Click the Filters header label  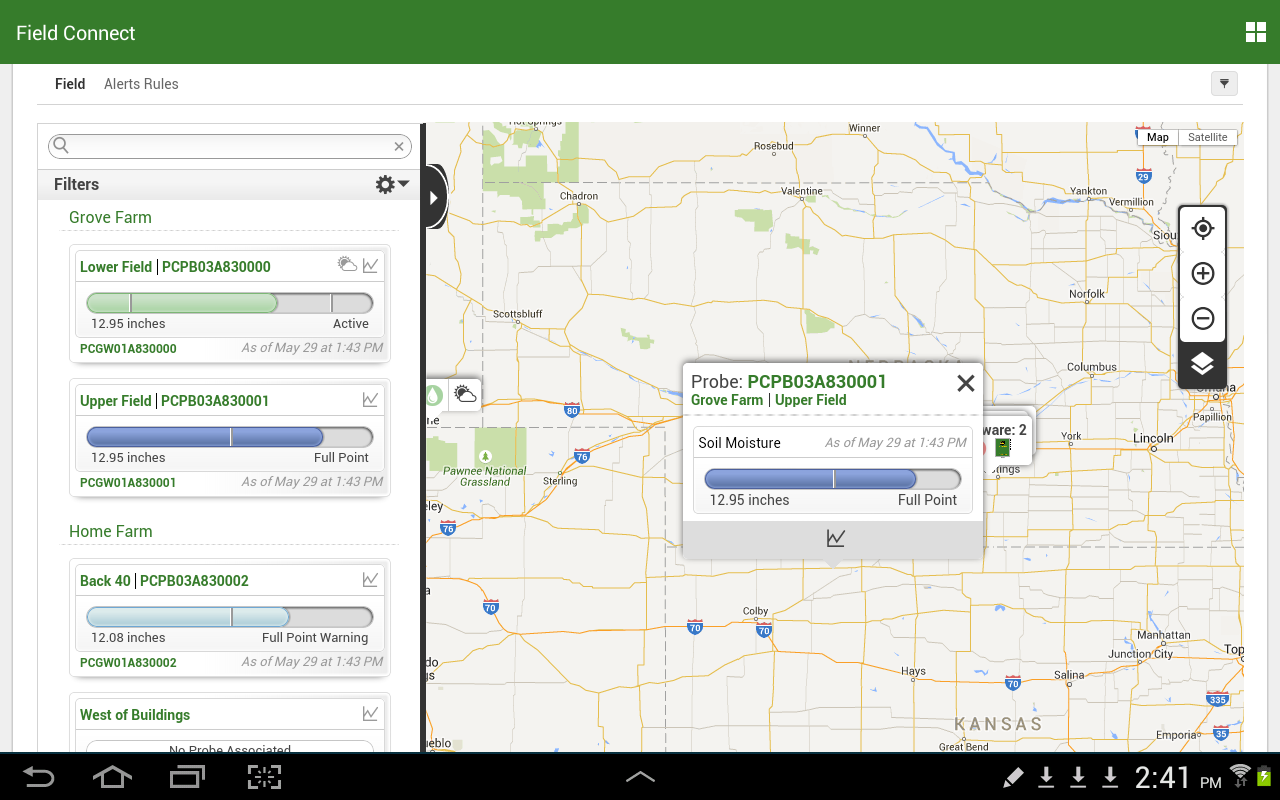76,184
